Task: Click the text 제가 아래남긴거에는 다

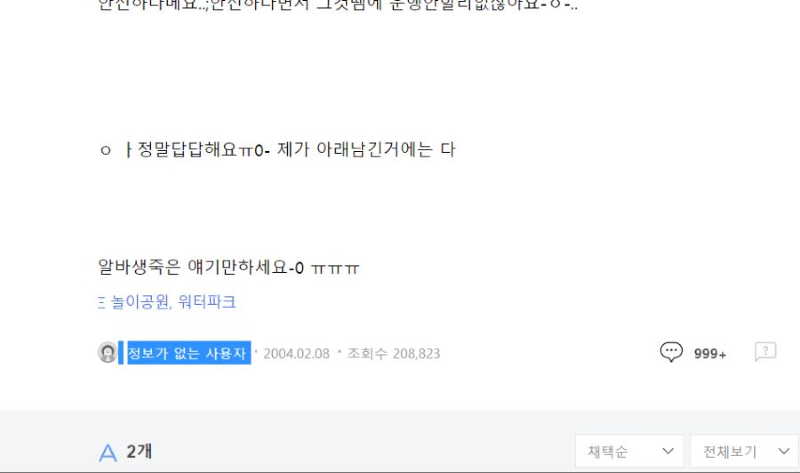Action: pyautogui.click(x=366, y=150)
